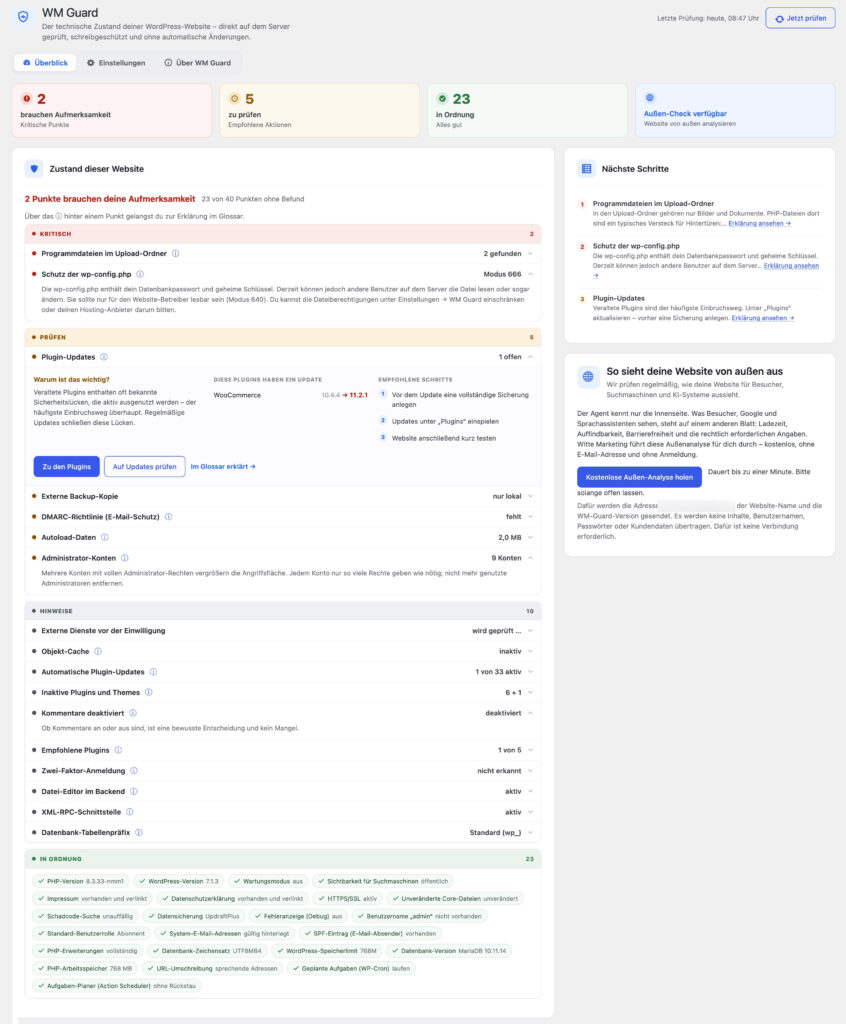846x1024 pixels.
Task: Go to plugins via Zu den Plugins
Action: tap(67, 467)
